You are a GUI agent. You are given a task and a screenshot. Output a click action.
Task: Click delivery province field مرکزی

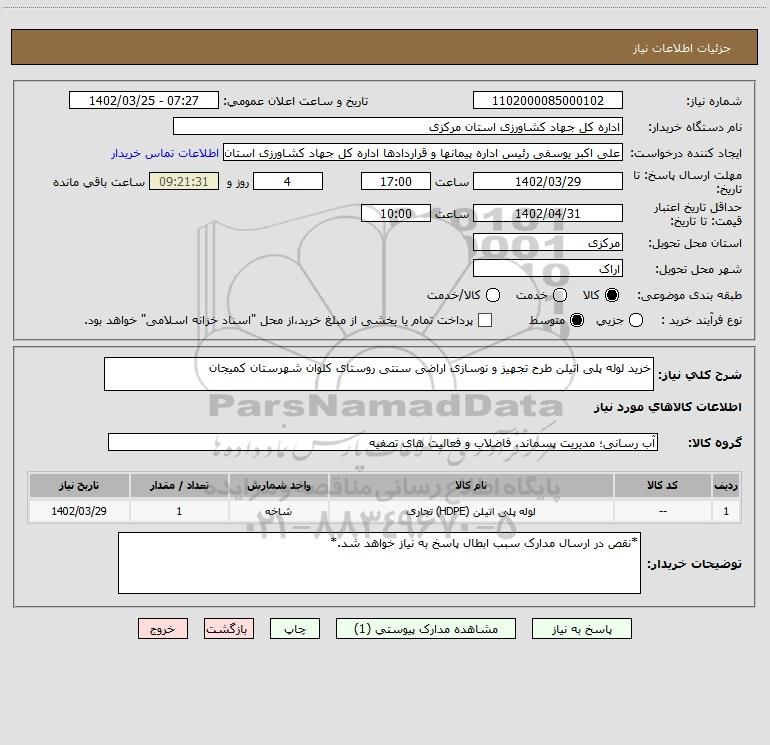pyautogui.click(x=548, y=242)
